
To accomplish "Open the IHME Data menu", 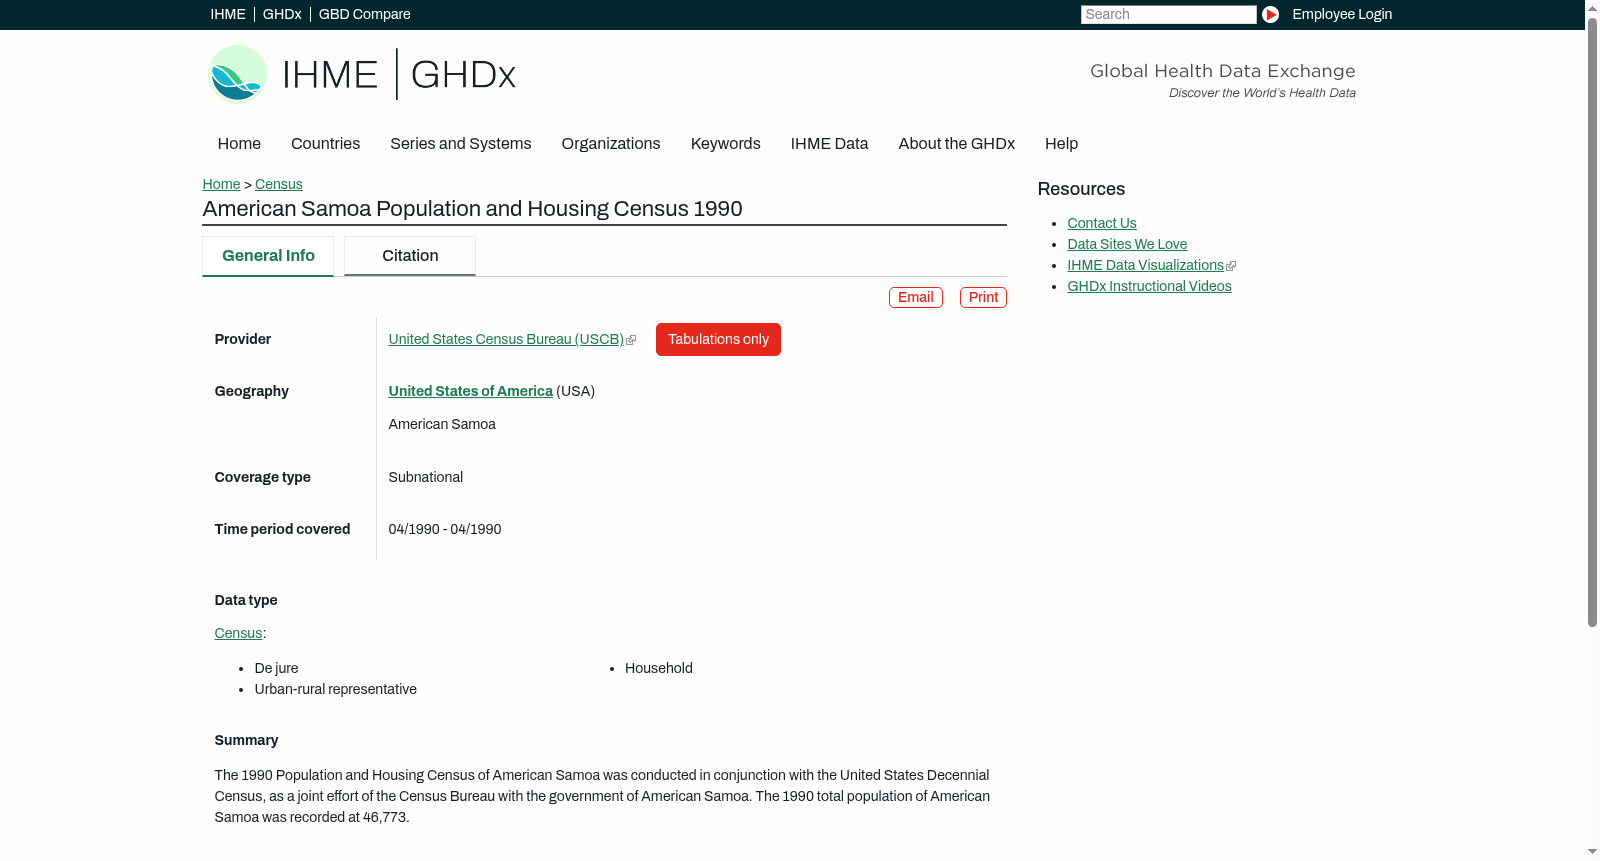I will click(x=829, y=144).
